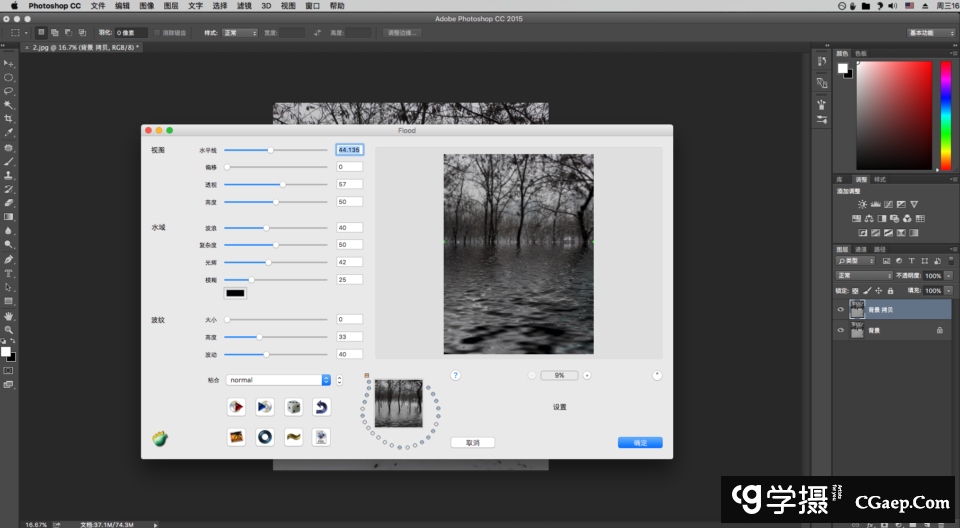This screenshot has height=528, width=960.
Task: Click the Brightness/Contrast sun adjustment icon
Action: click(x=862, y=204)
